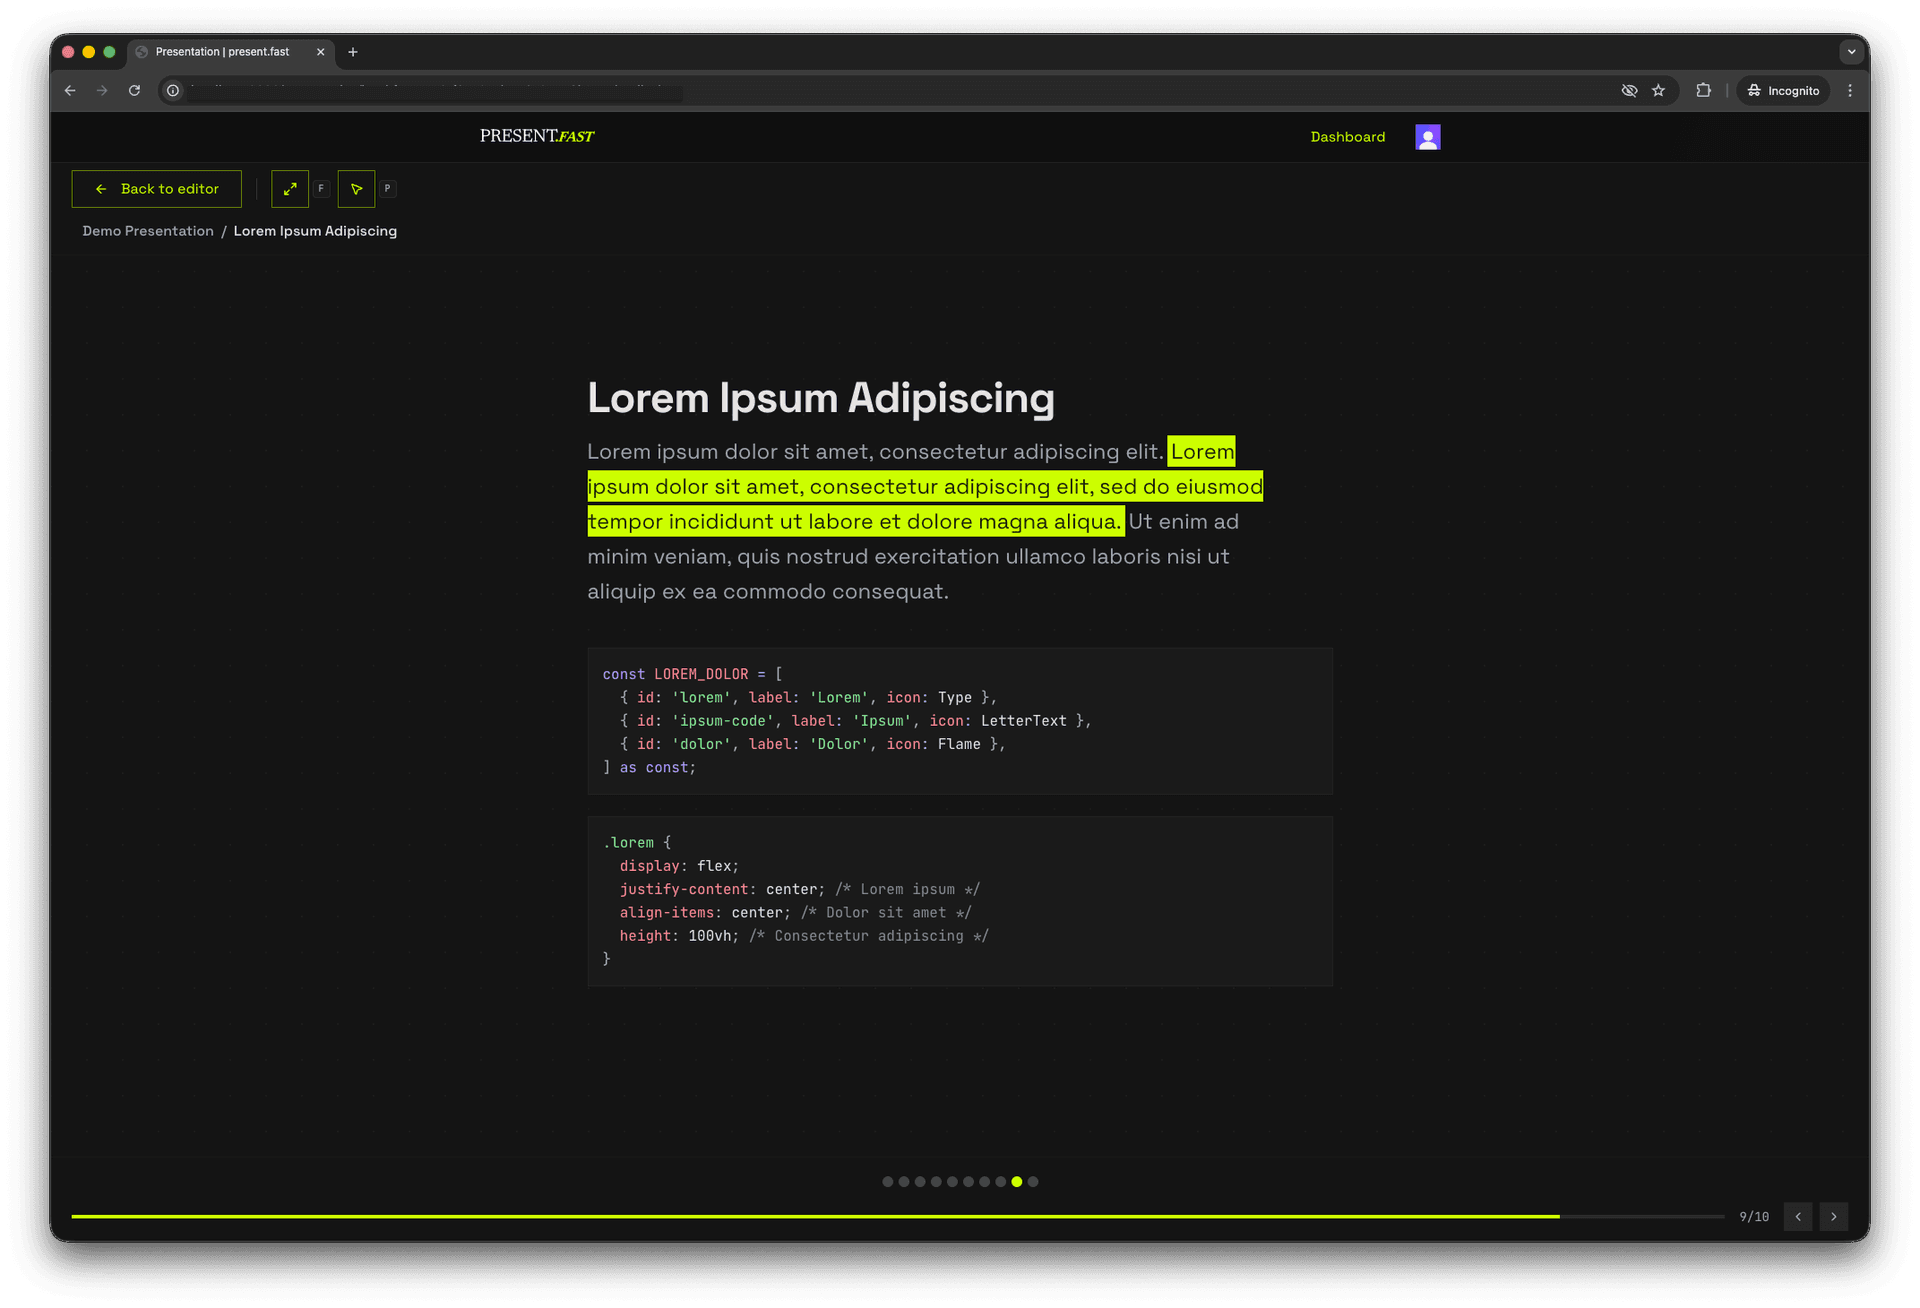Toggle fullscreen presentation mode icon
The width and height of the screenshot is (1920, 1308).
point(290,189)
